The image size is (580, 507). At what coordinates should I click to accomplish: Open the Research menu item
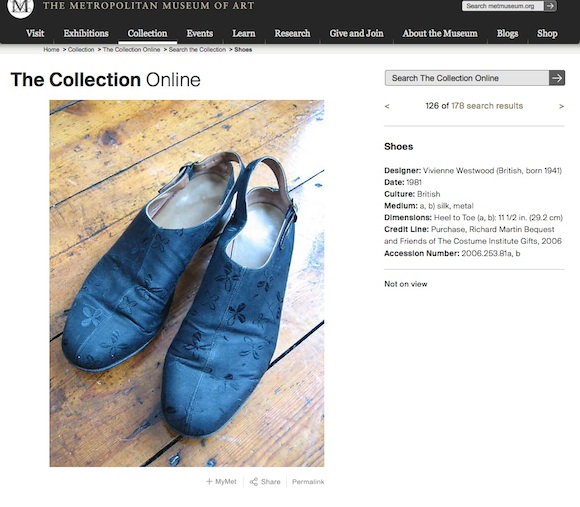pos(292,33)
